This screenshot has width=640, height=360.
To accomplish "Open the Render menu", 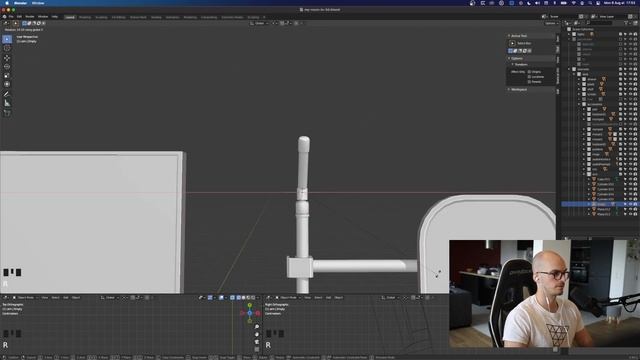I will click(x=30, y=17).
